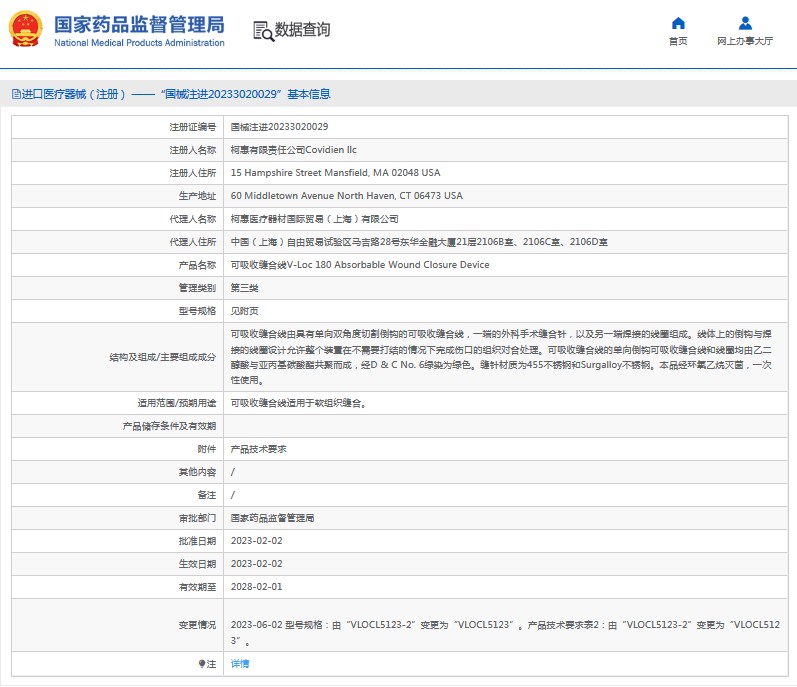Click the 网上办事大厅 person icon

[x=745, y=23]
